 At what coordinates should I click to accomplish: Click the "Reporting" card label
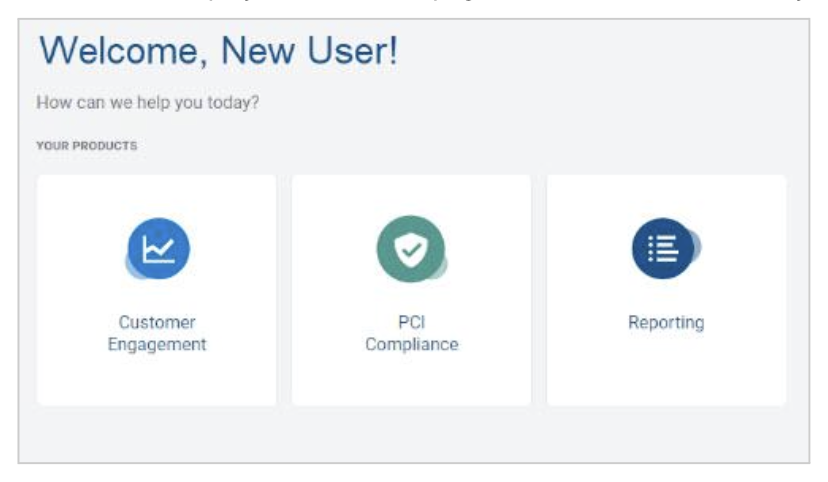pos(666,323)
